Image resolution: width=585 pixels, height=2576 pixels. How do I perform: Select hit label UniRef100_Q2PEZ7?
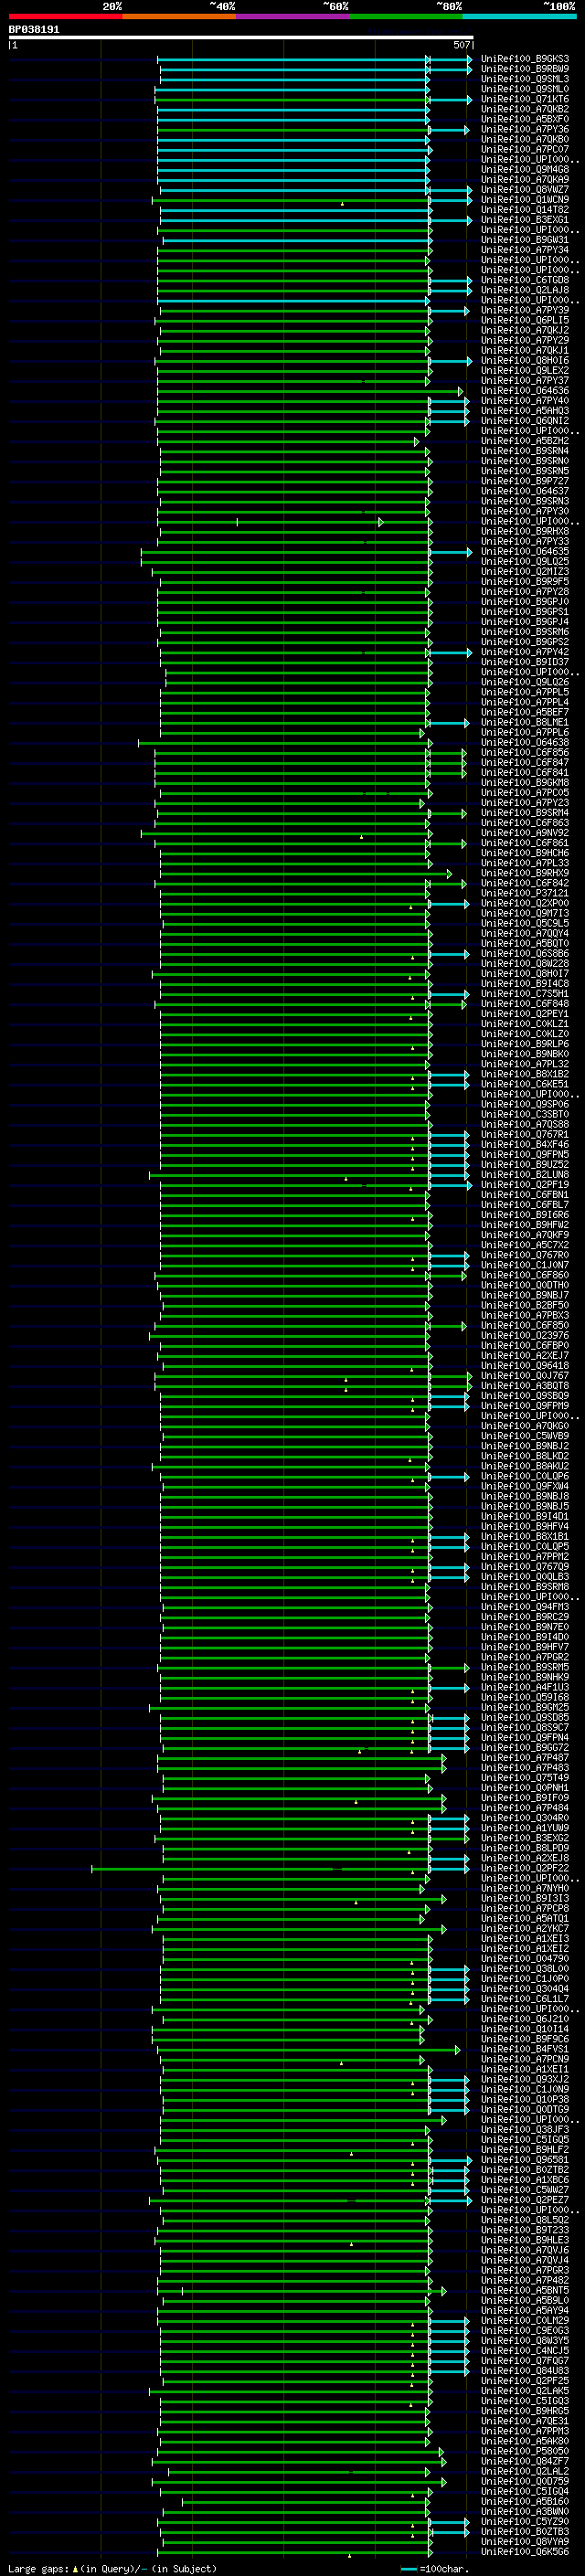(x=525, y=2200)
